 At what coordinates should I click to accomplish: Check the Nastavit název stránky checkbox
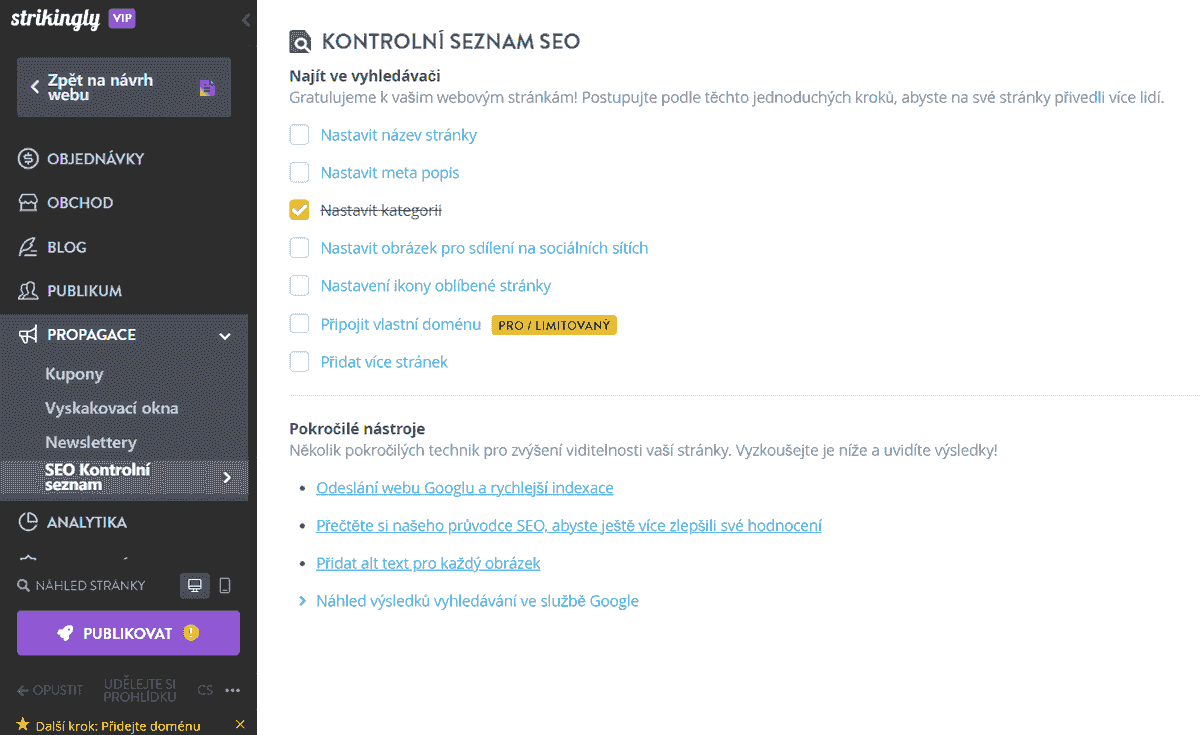click(x=299, y=135)
